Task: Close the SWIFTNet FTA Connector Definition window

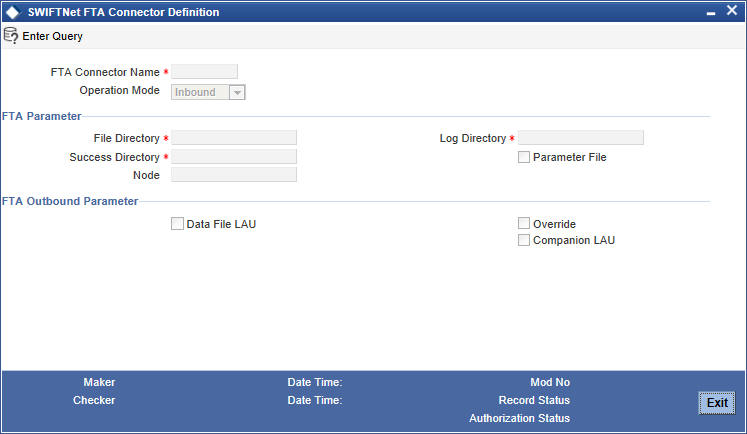Action: click(732, 10)
